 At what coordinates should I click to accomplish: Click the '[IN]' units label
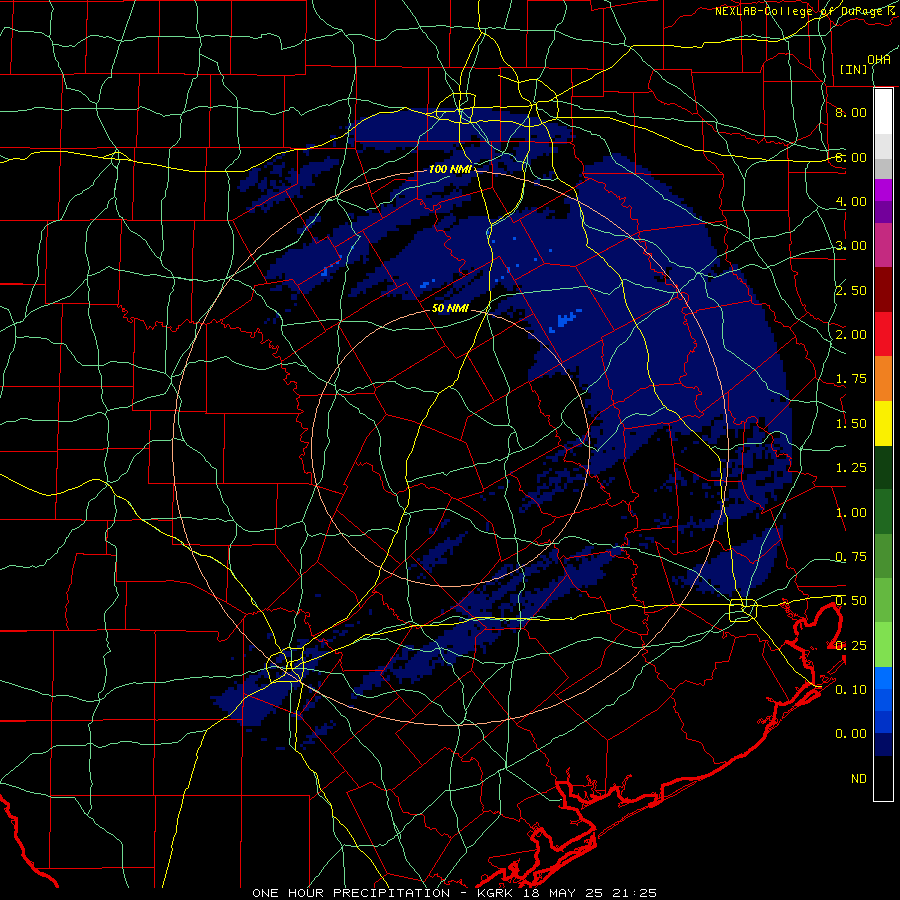pos(854,69)
